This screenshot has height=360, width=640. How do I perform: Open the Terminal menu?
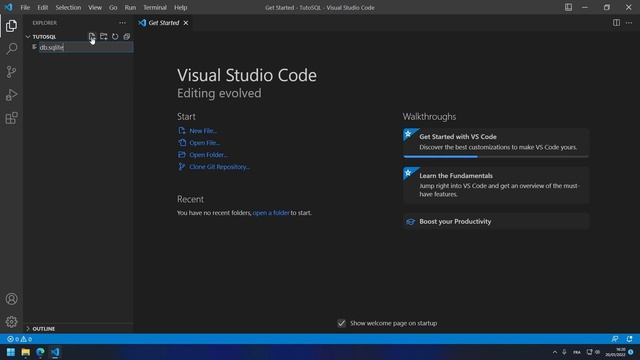[155, 7]
